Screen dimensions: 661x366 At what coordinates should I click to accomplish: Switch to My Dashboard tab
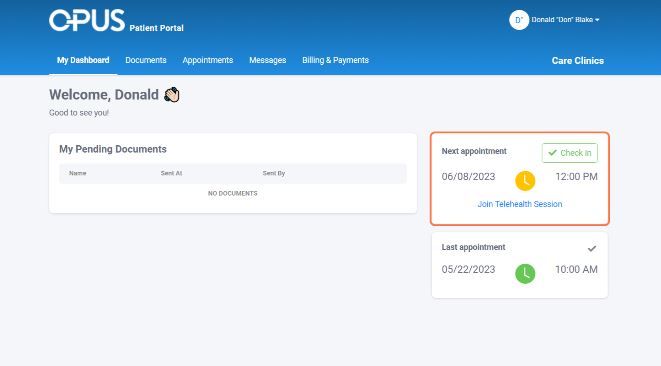(x=83, y=60)
